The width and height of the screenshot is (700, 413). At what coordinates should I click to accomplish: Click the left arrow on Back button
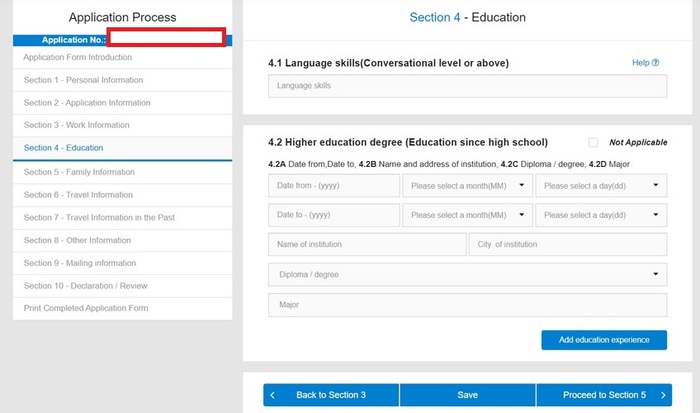pyautogui.click(x=274, y=395)
